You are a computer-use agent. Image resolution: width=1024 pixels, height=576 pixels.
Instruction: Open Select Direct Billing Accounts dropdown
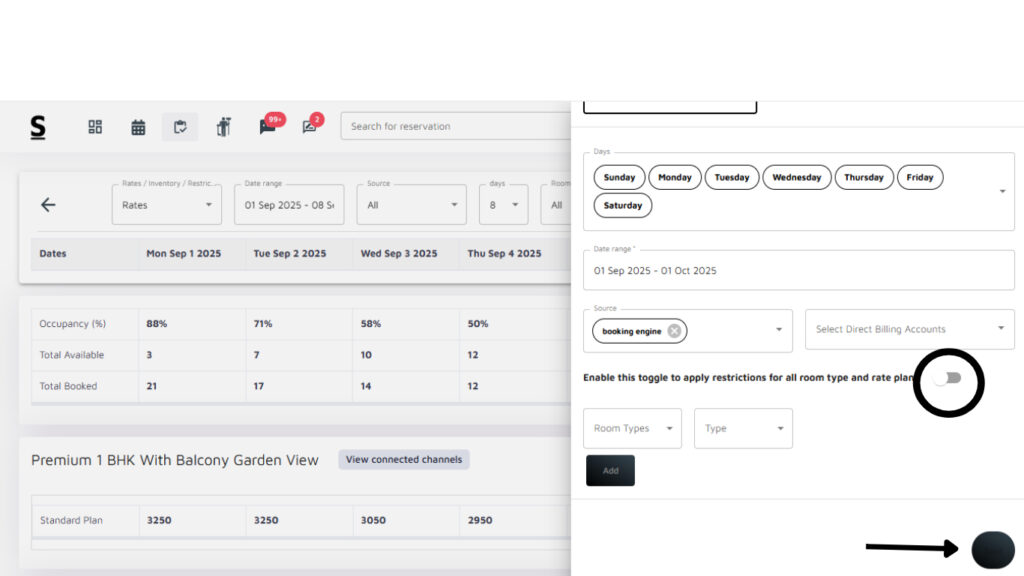pos(910,329)
